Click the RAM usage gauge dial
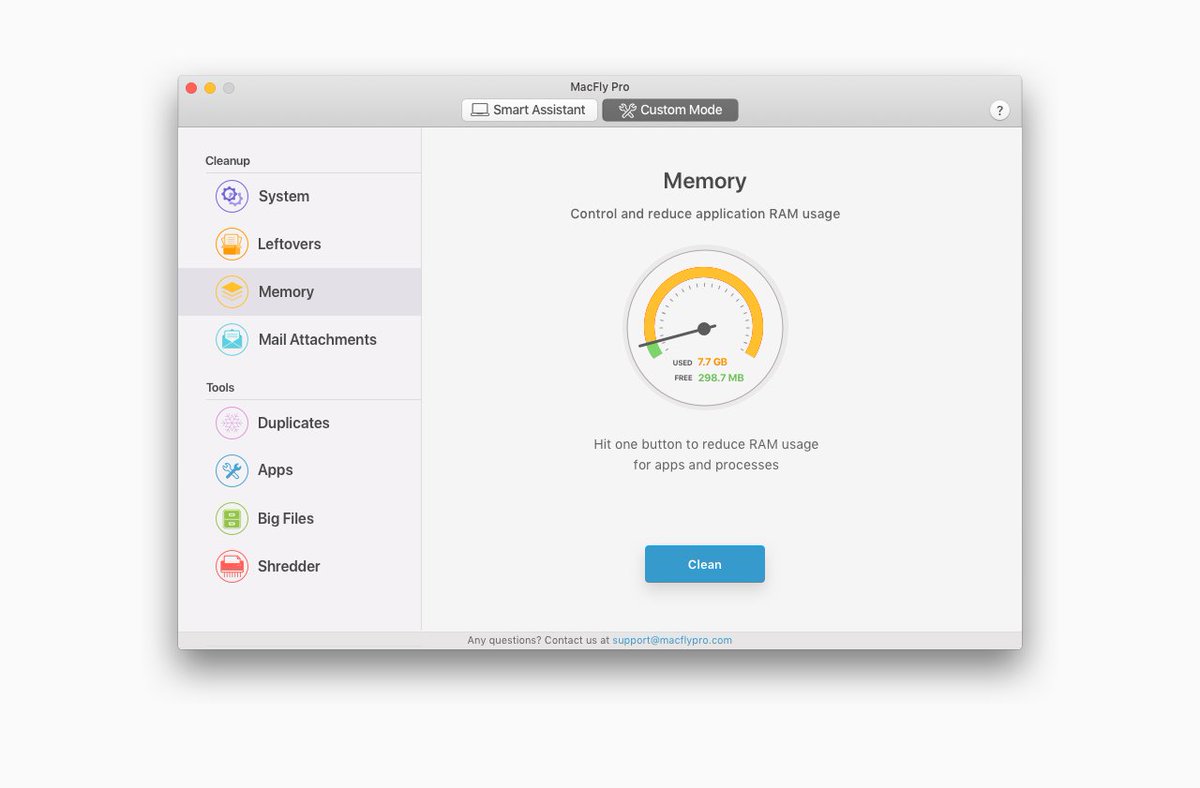1200x788 pixels. tap(705, 328)
